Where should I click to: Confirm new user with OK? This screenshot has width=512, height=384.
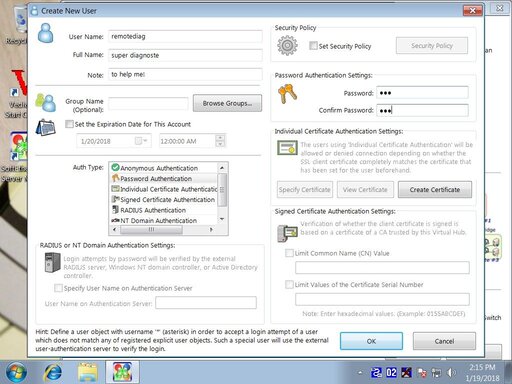[371, 341]
